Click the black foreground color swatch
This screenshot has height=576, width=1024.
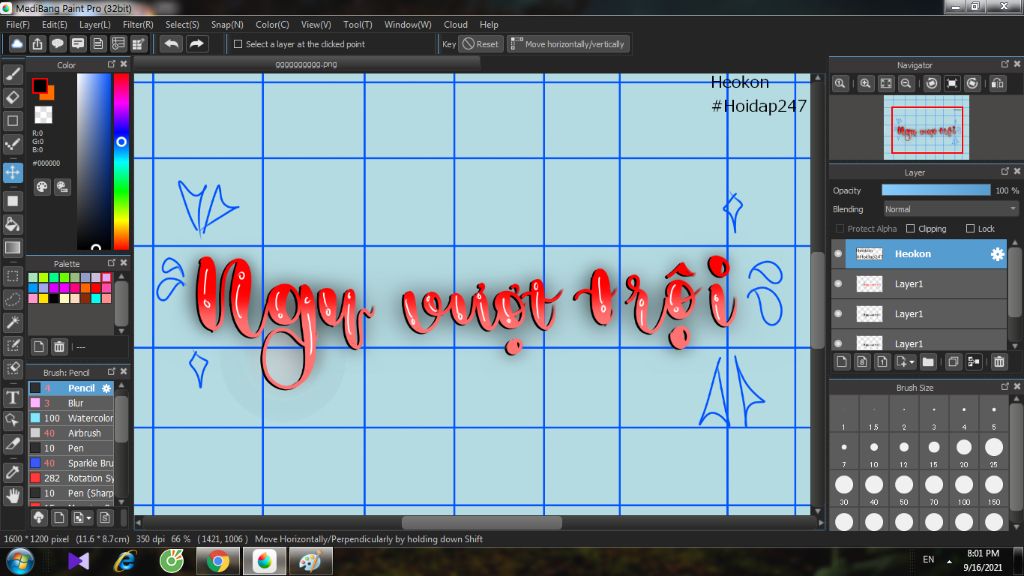pos(40,86)
